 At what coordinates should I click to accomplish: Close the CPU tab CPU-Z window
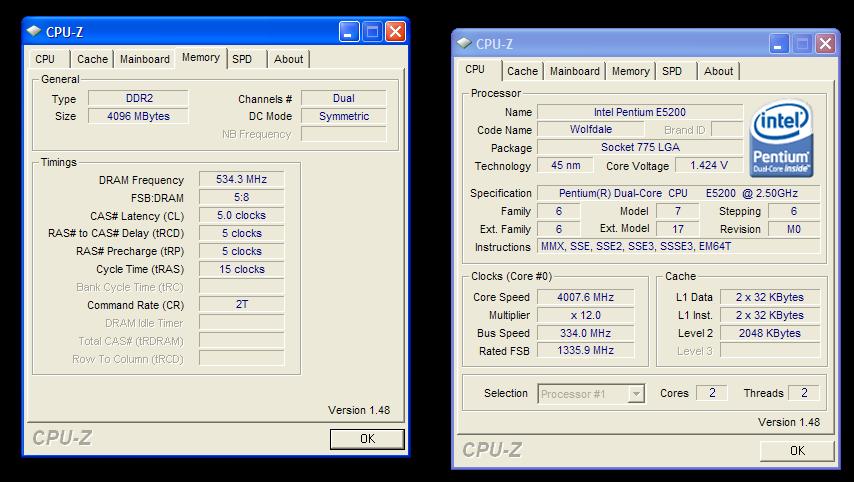coord(825,44)
